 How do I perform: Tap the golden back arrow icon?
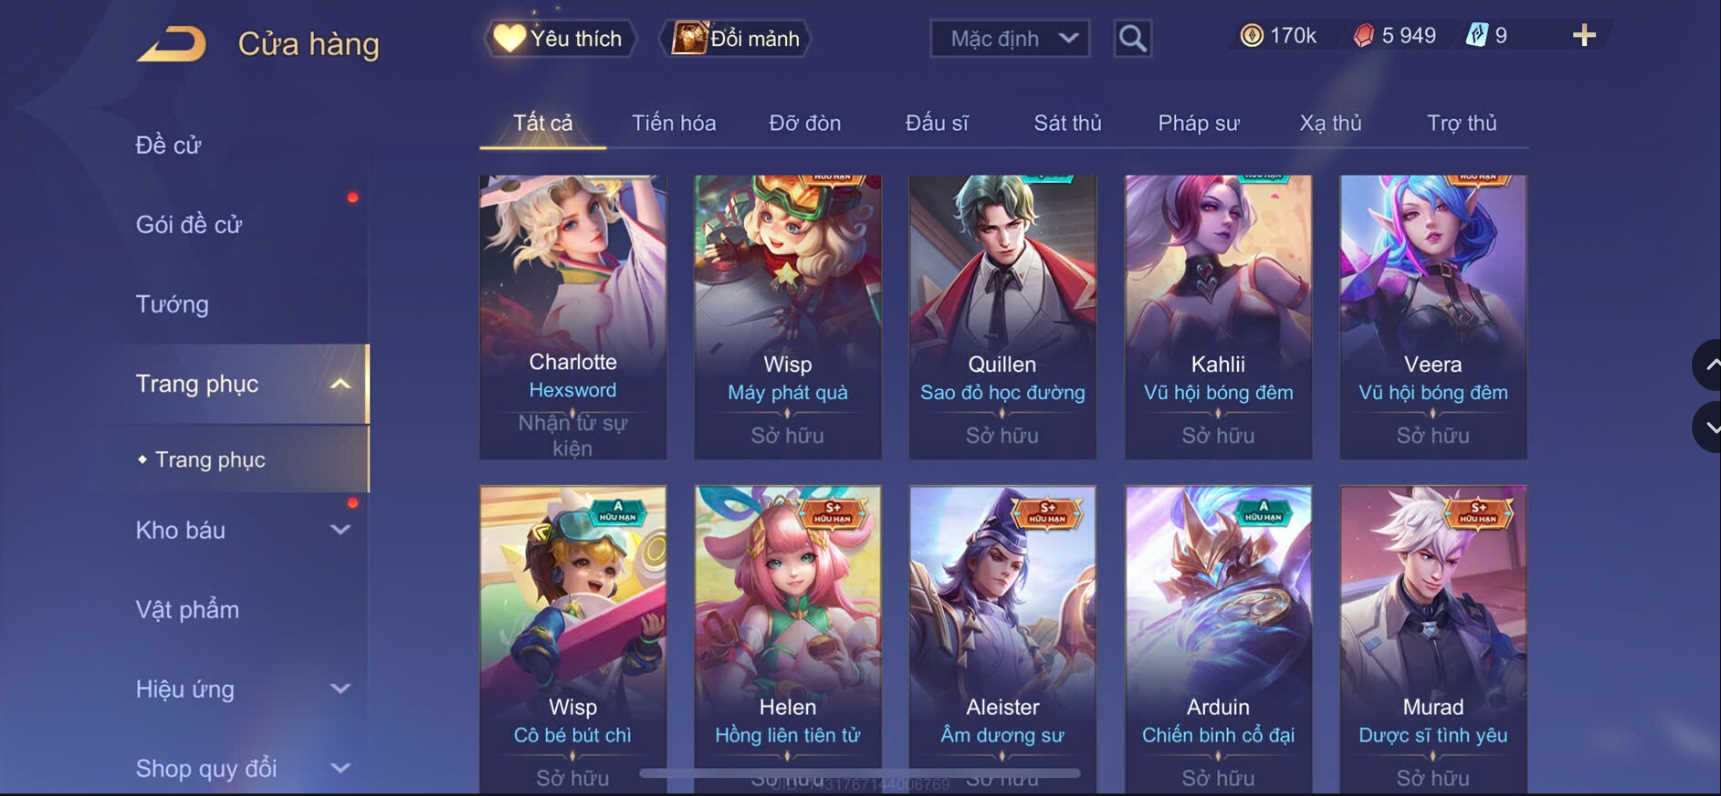[171, 43]
